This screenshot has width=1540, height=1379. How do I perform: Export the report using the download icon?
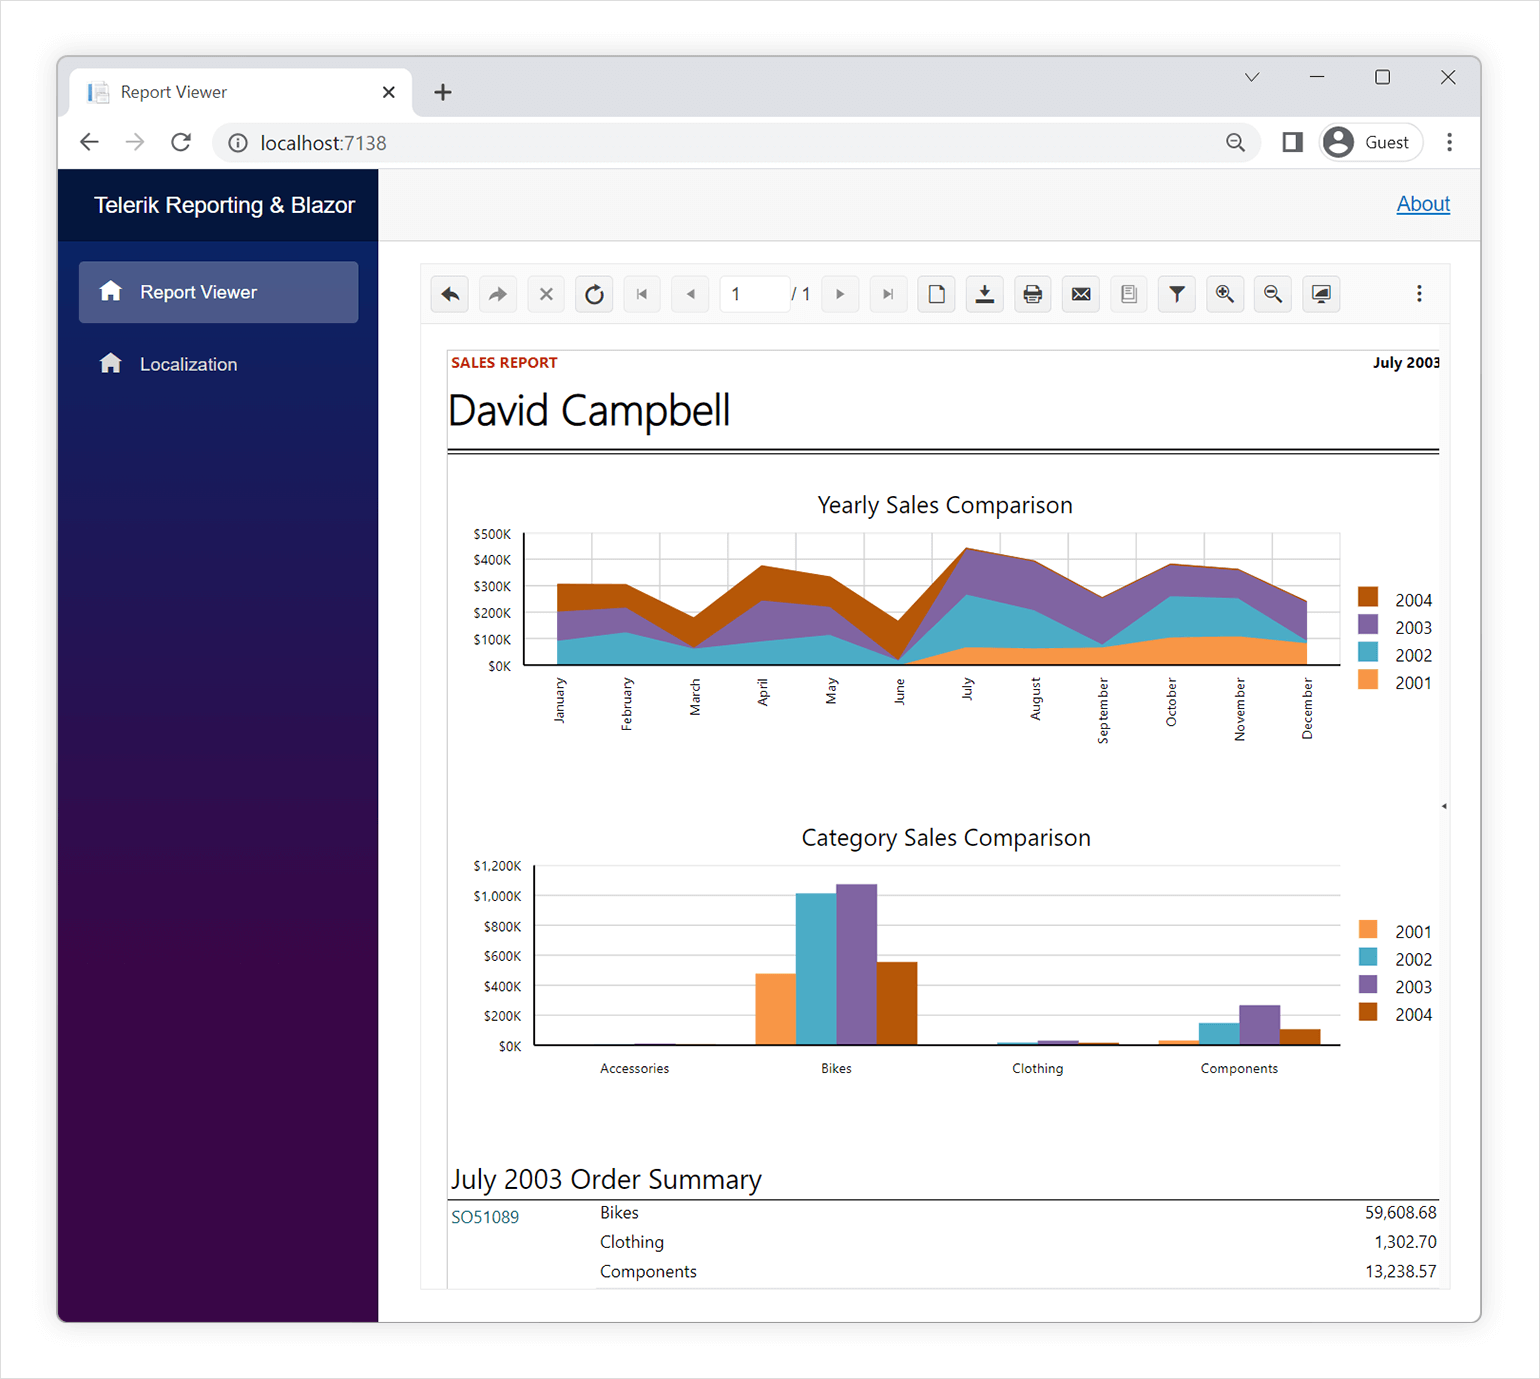pos(984,293)
